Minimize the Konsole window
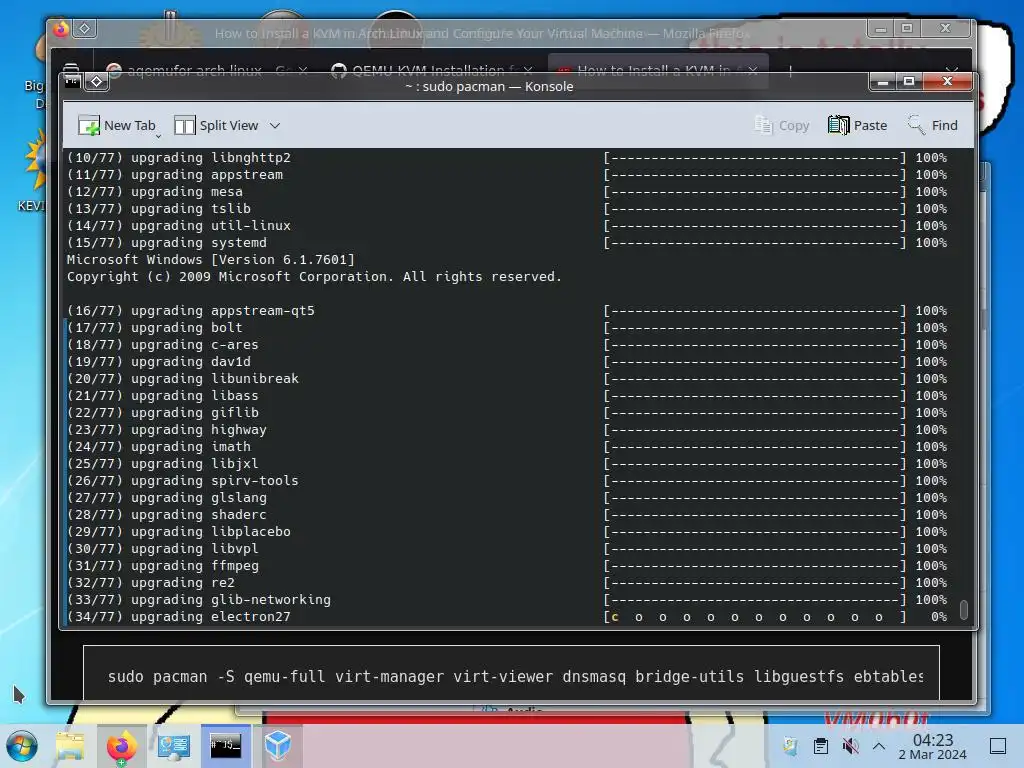 883,82
